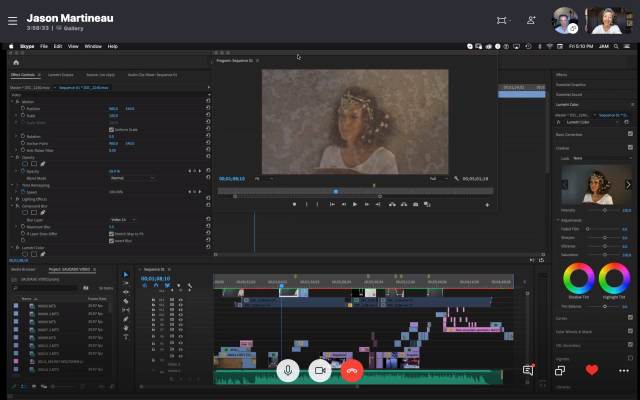Send a heart reaction in the call
Screen dimensions: 640x400
click(592, 370)
